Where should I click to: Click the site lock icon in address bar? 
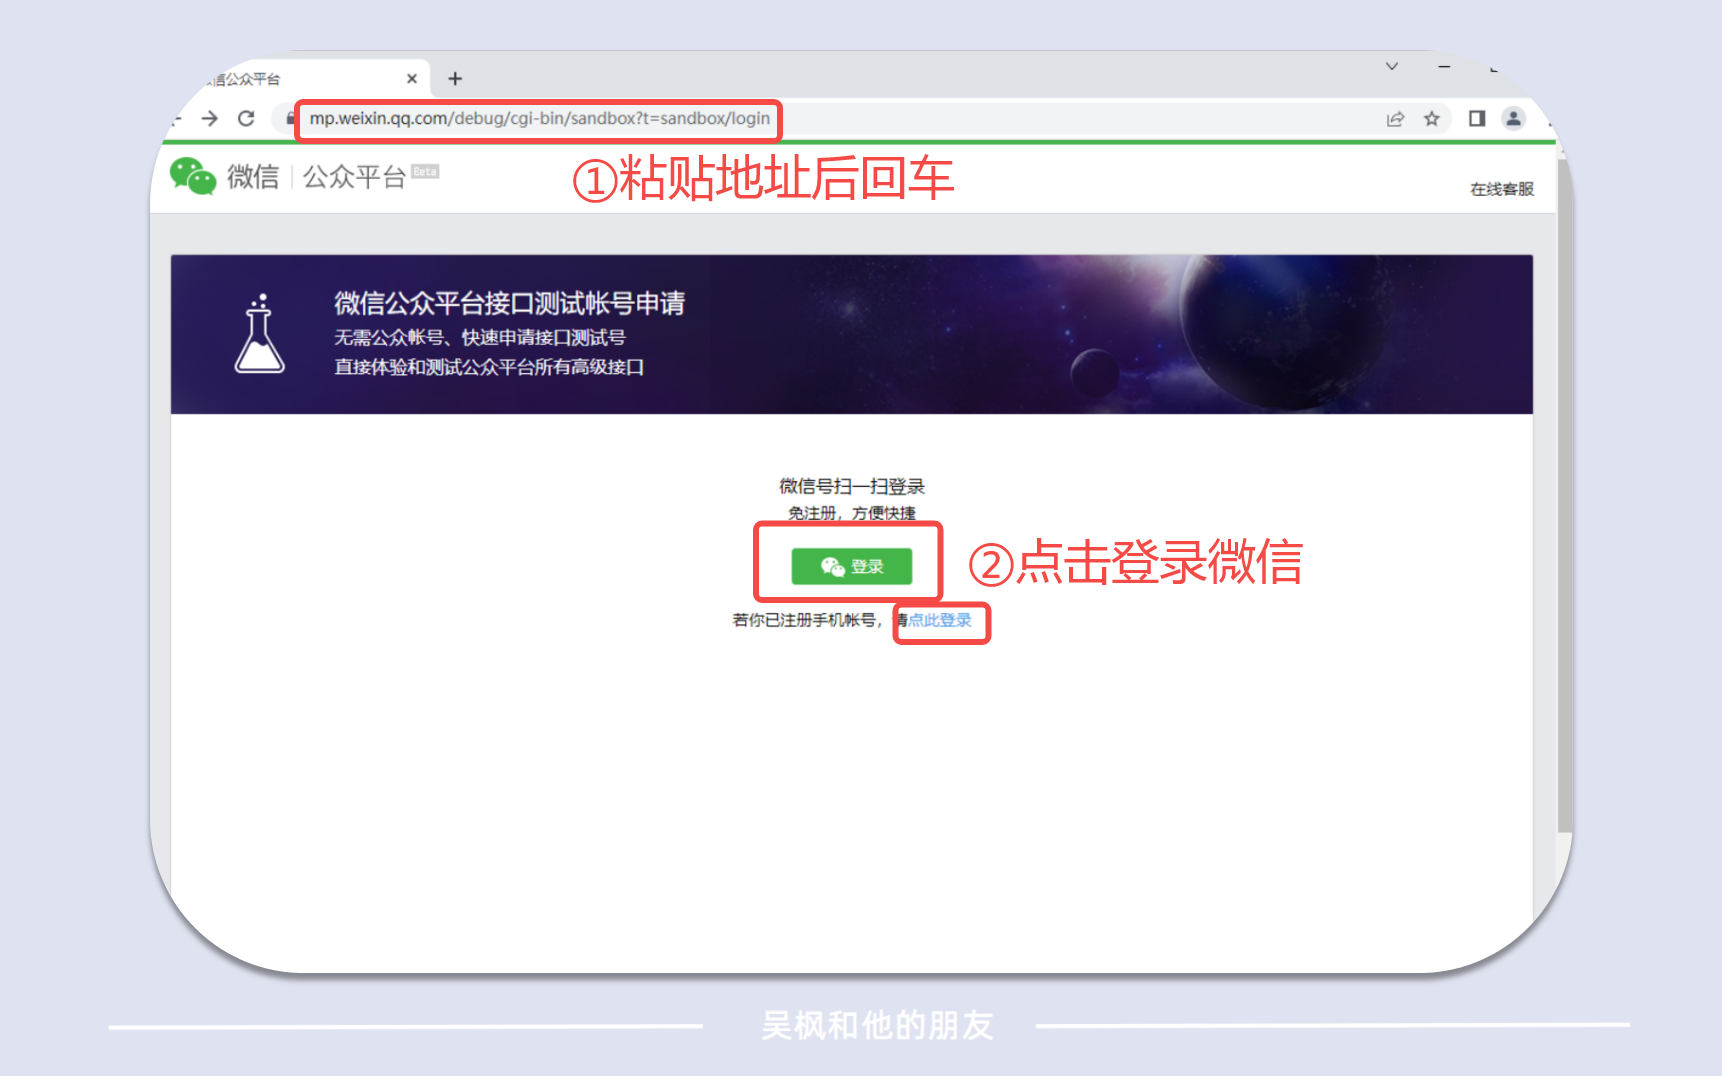pos(291,119)
